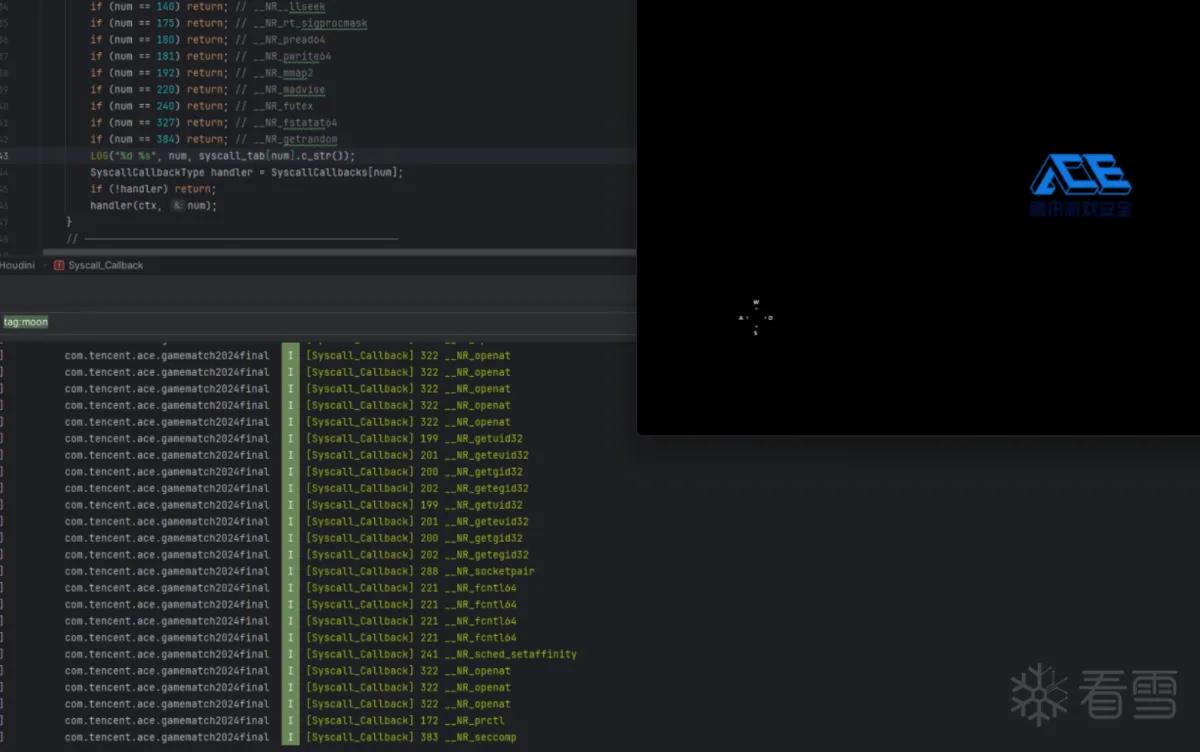
Task: Click the red Syscall_Callback function icon in breadcrumb
Action: pyautogui.click(x=59, y=265)
